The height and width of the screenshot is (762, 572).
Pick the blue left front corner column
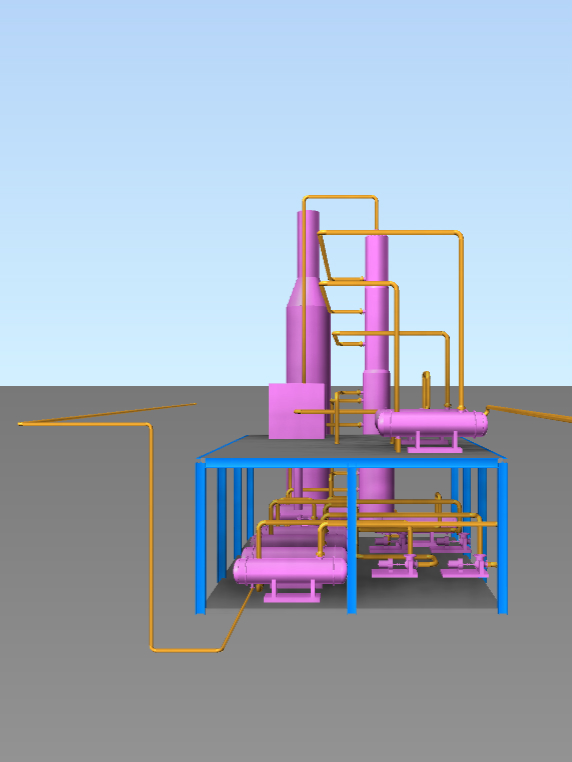(200, 537)
